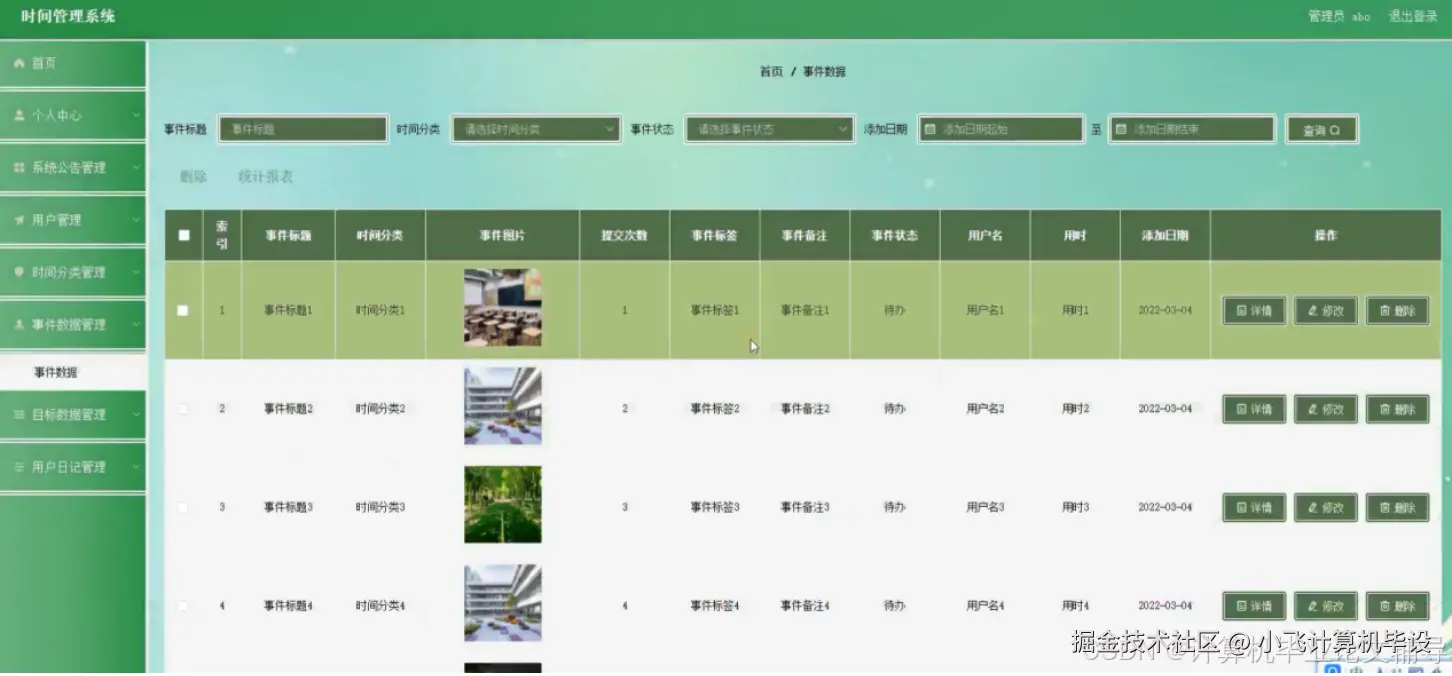Click the 添加日期起始 date field

click(x=1001, y=129)
